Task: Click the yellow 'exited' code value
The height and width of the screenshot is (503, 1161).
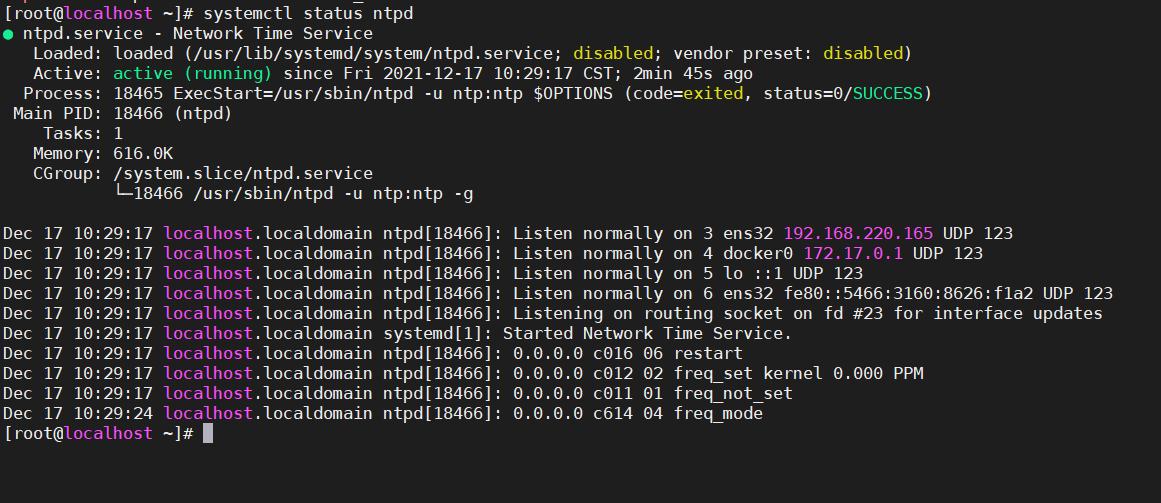Action: 712,93
